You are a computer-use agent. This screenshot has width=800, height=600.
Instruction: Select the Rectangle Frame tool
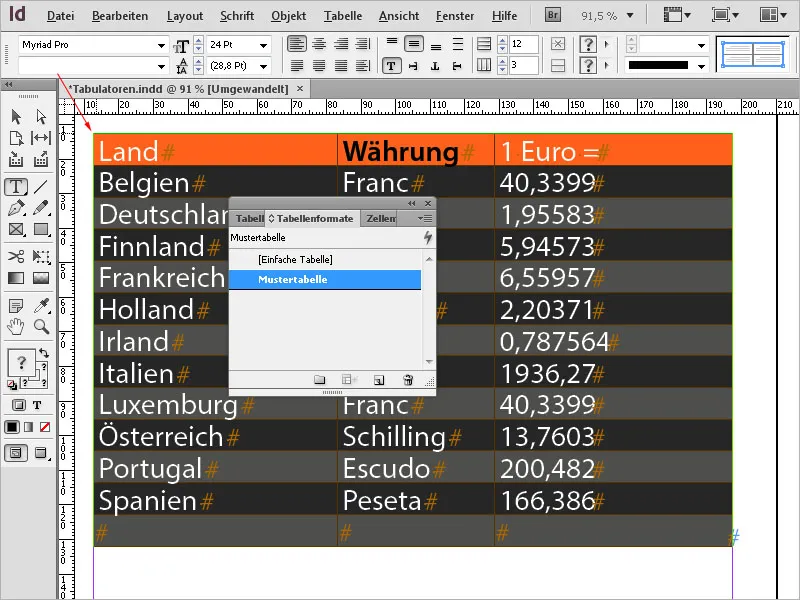coord(16,230)
